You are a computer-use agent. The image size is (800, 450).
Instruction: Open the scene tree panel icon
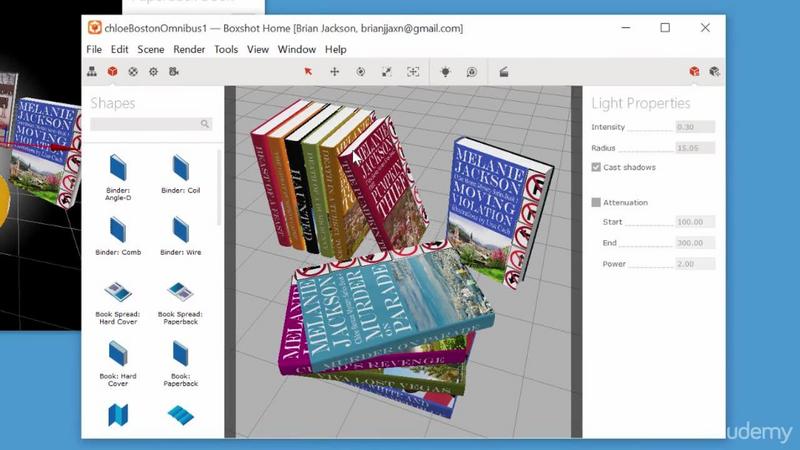coord(92,71)
